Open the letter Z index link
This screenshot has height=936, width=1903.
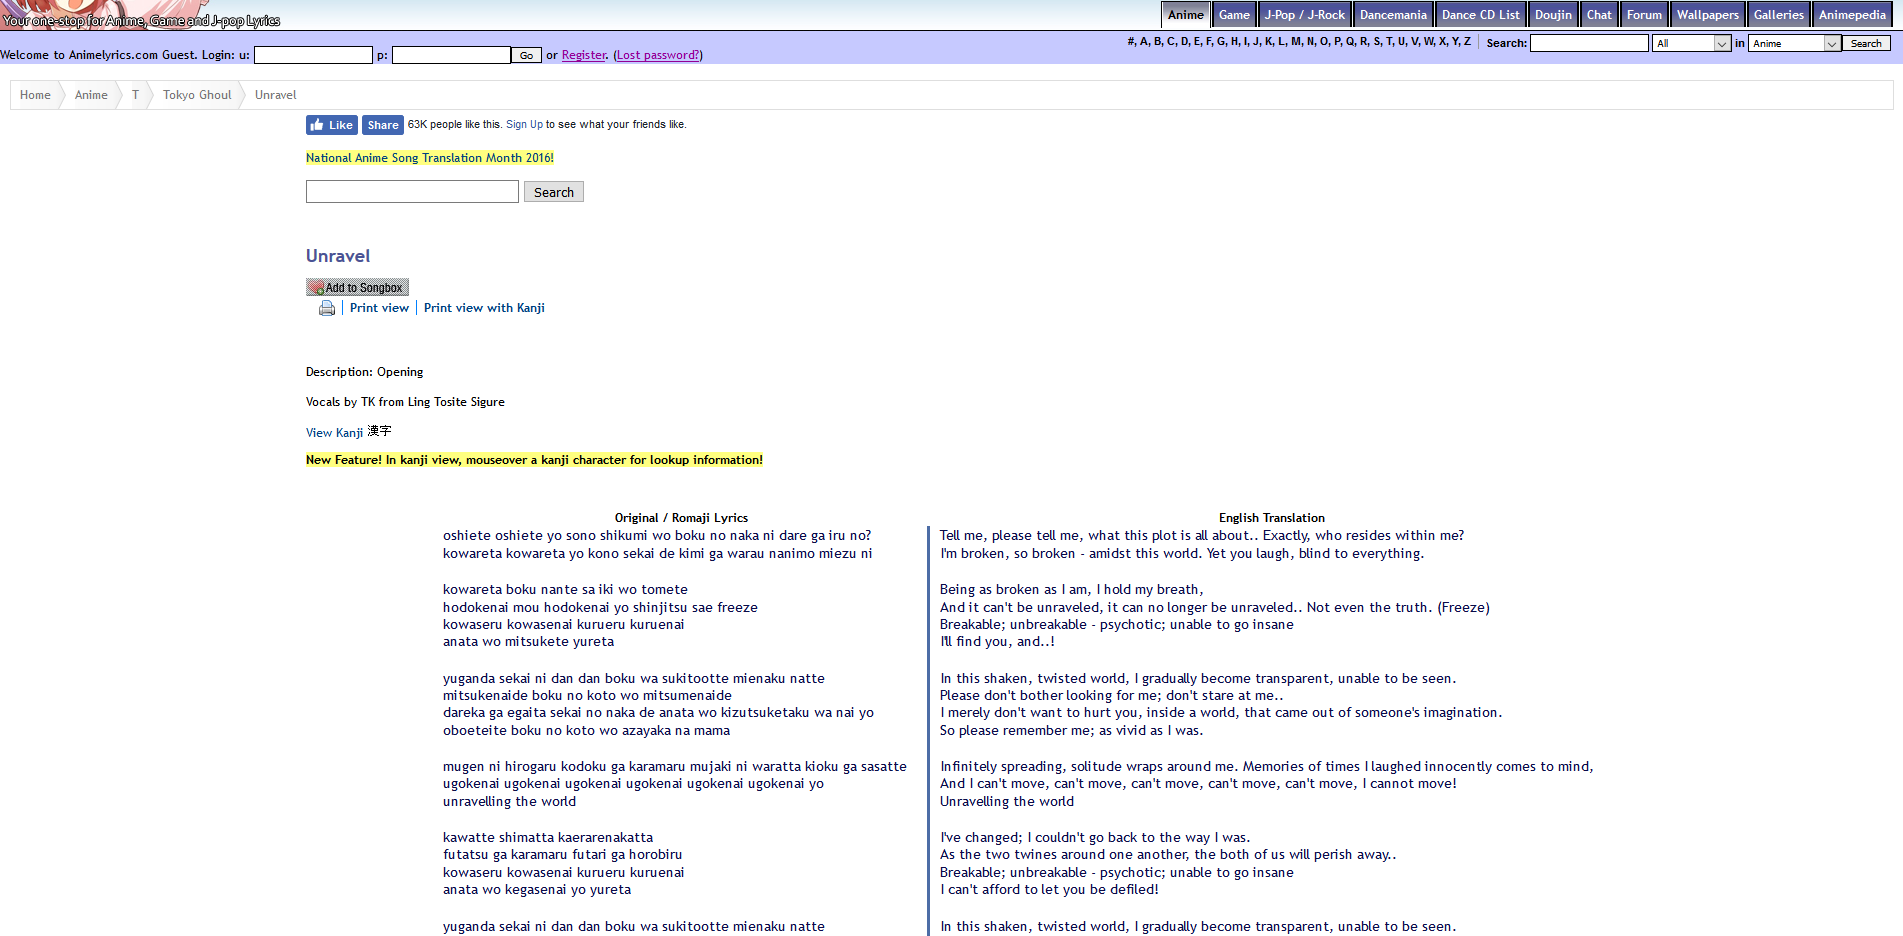[x=1467, y=42]
